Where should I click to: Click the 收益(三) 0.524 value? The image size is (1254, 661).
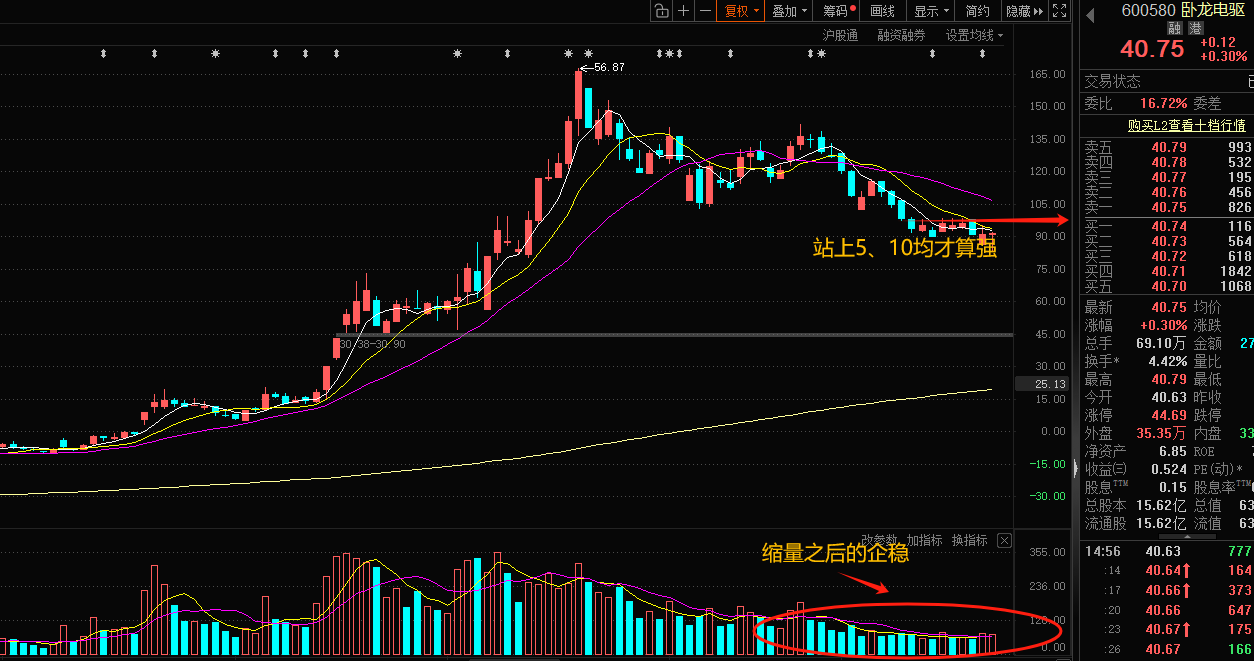[1169, 469]
